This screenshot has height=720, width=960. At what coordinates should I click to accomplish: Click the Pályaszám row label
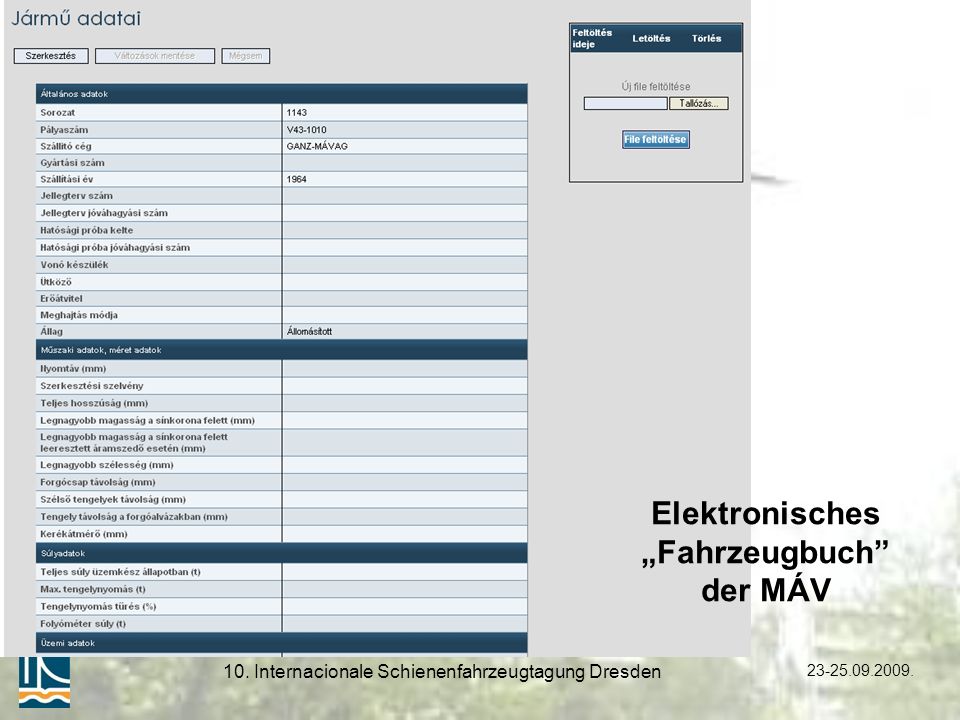click(x=64, y=130)
